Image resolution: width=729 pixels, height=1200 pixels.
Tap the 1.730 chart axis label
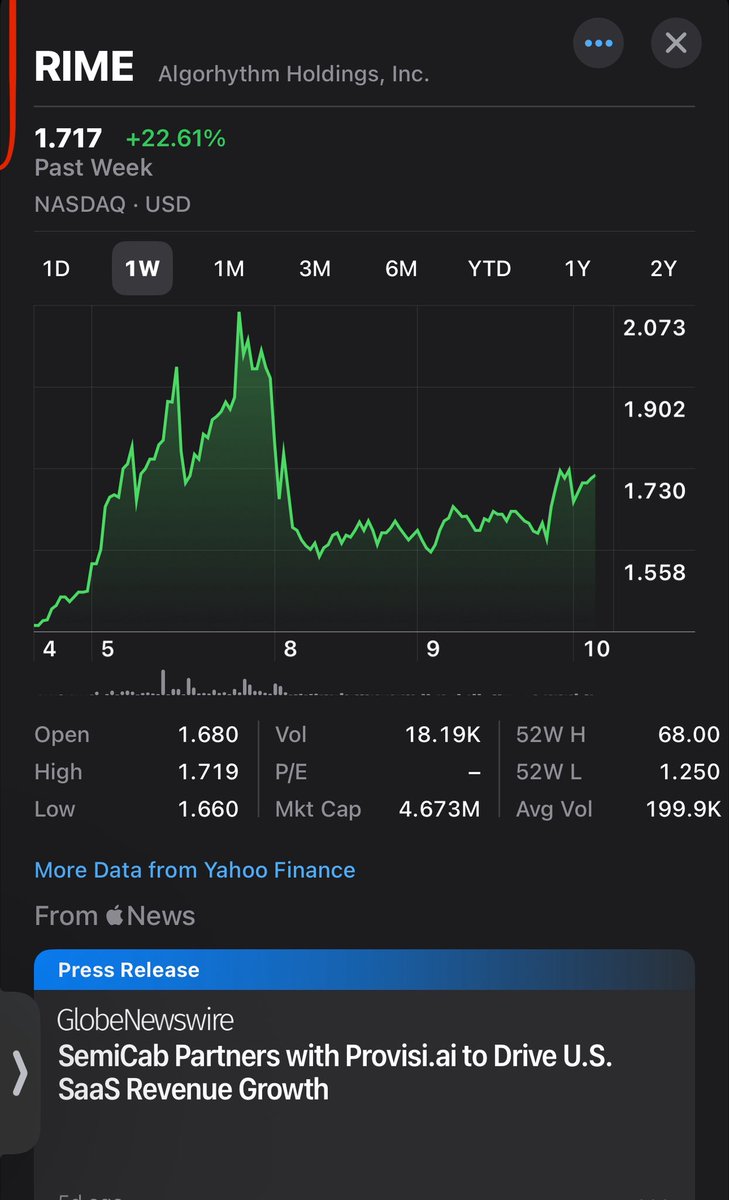click(654, 490)
